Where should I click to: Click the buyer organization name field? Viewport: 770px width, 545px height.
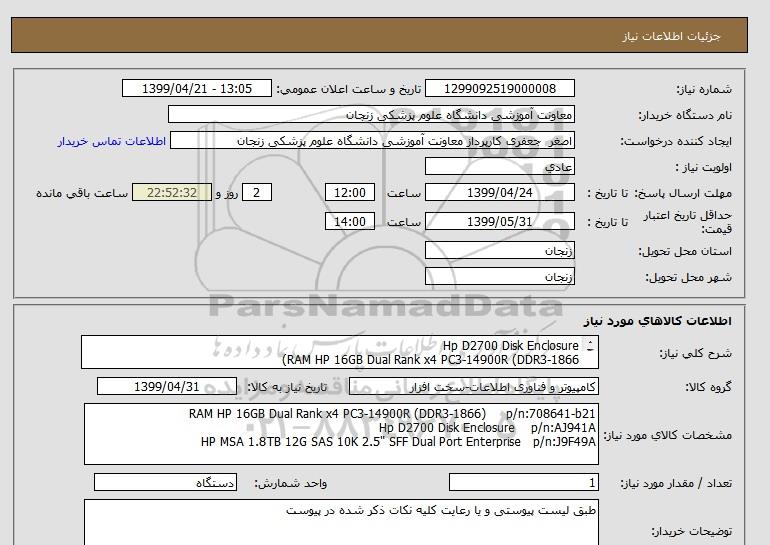click(371, 114)
